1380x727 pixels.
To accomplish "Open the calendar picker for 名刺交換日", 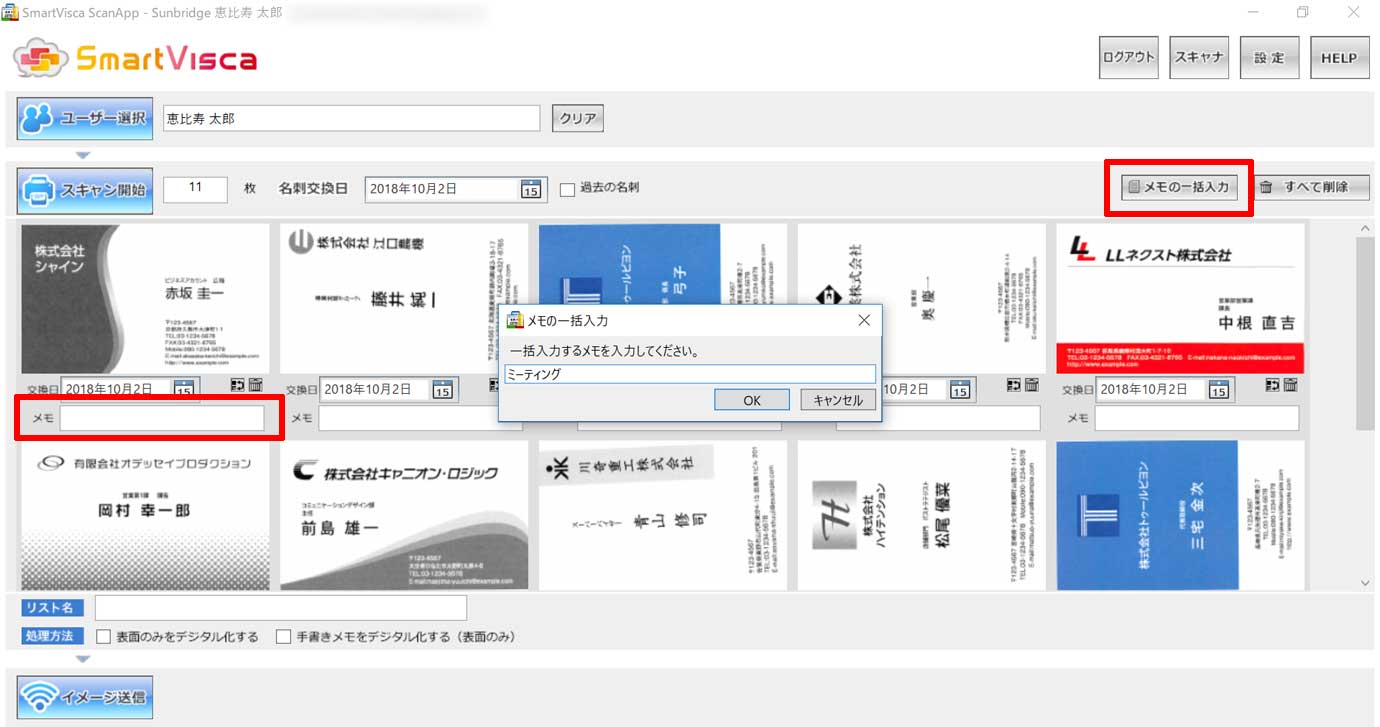I will (x=531, y=189).
